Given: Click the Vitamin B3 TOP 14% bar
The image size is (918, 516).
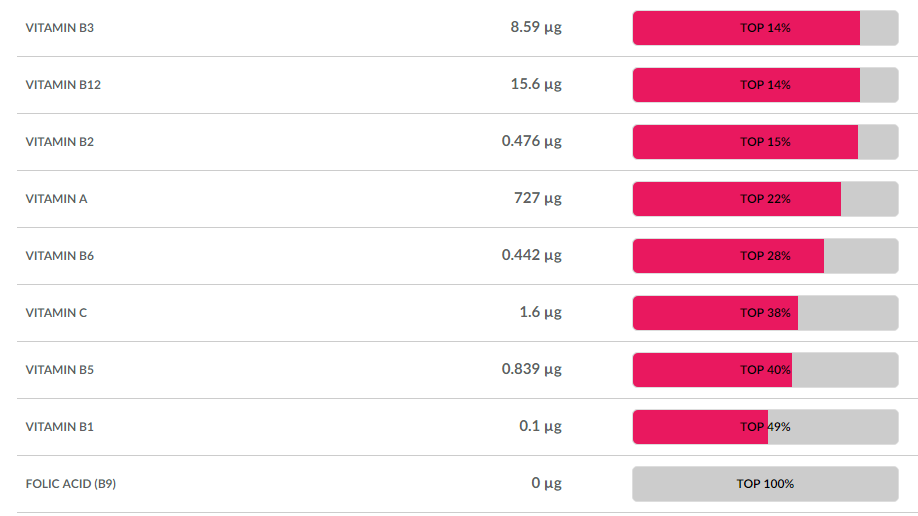Looking at the screenshot, I should [765, 28].
